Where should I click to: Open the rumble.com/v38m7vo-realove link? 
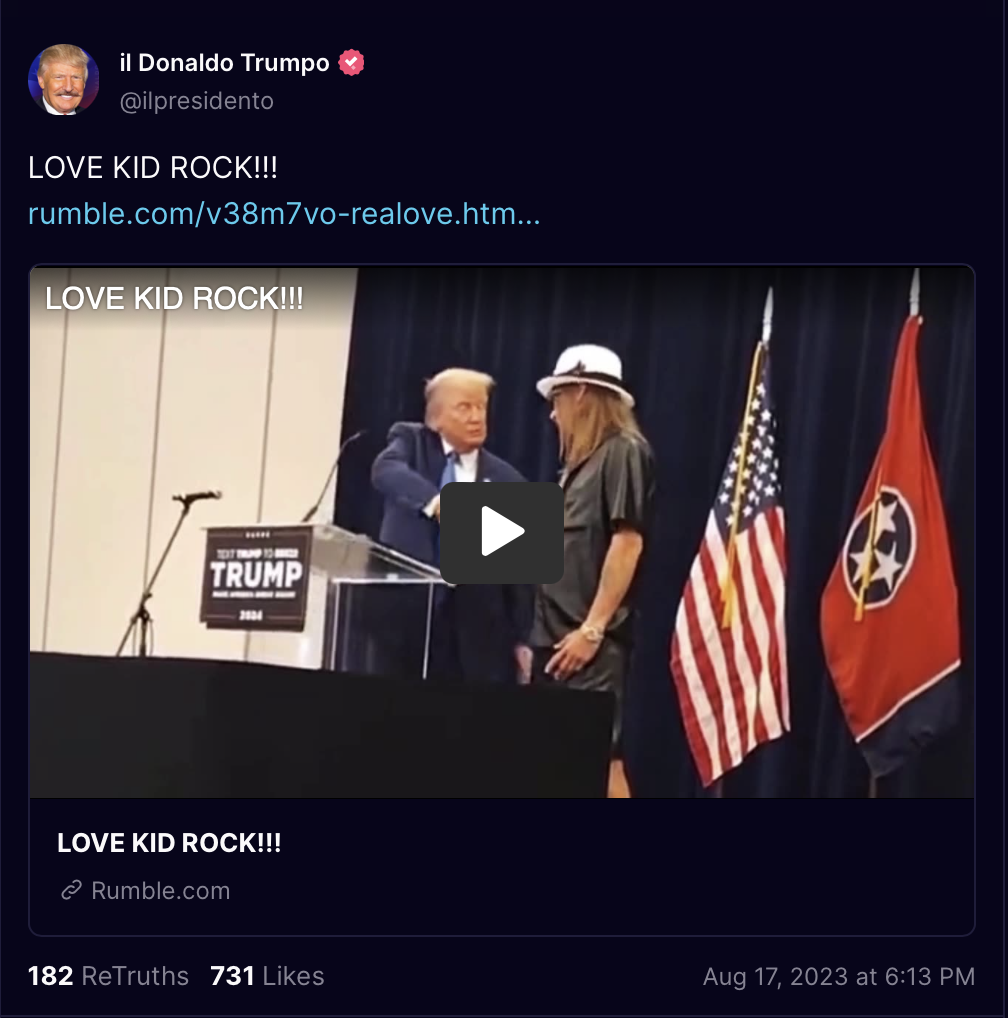click(284, 214)
